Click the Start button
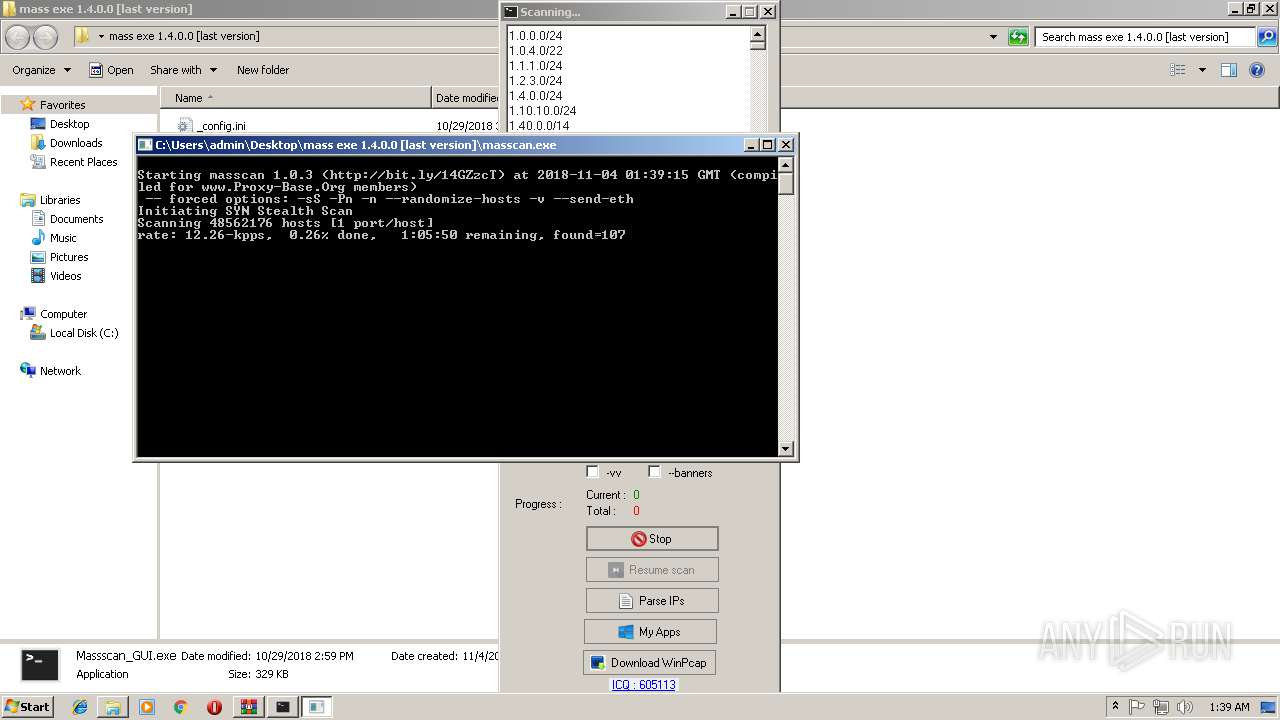Viewport: 1280px width, 720px height. pos(27,707)
